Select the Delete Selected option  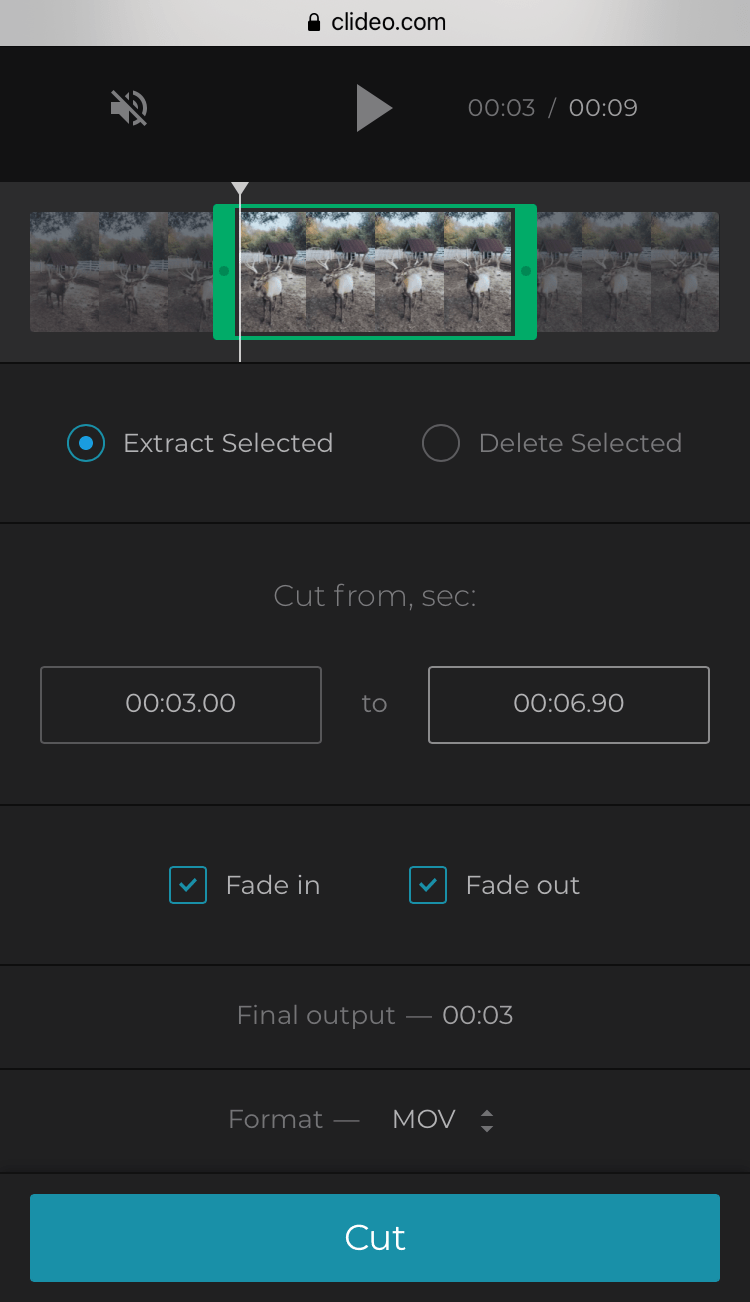pyautogui.click(x=441, y=443)
